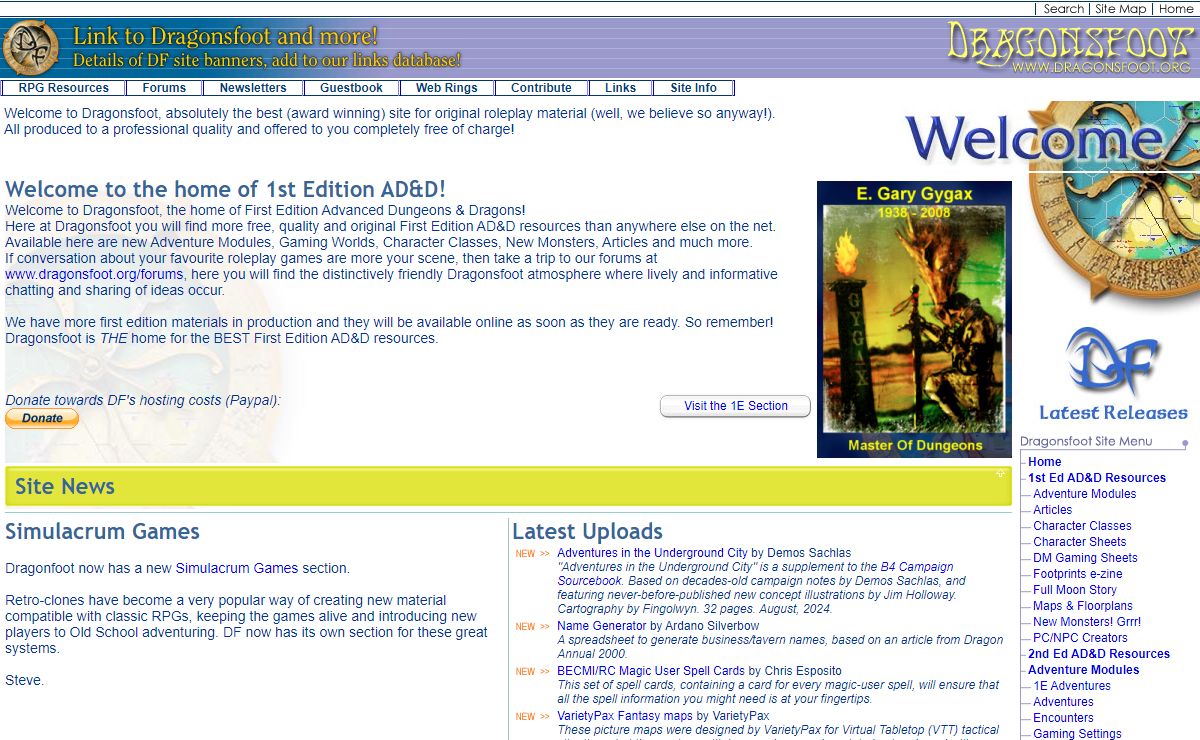Viewport: 1200px width, 740px height.
Task: Click the Dragonsfoot Site Menu title
Action: [x=1086, y=441]
